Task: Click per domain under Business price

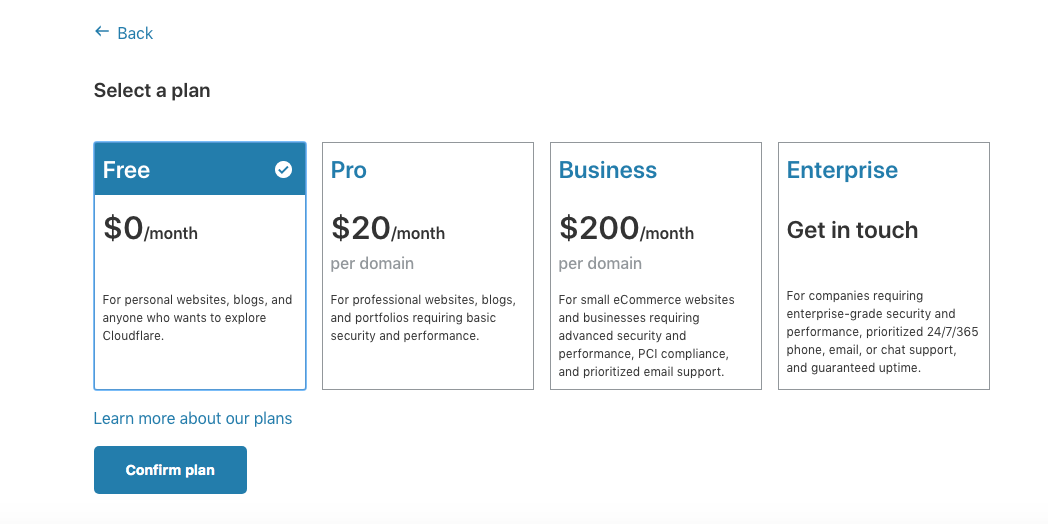Action: coord(600,263)
